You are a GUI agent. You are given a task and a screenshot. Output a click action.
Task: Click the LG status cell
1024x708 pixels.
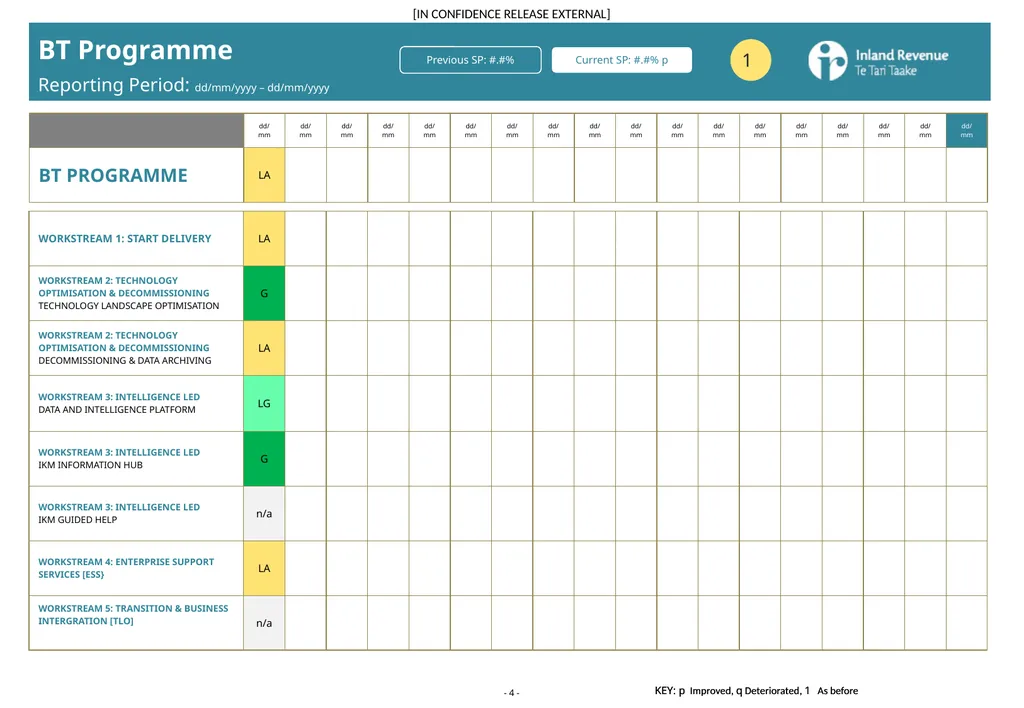(x=264, y=403)
